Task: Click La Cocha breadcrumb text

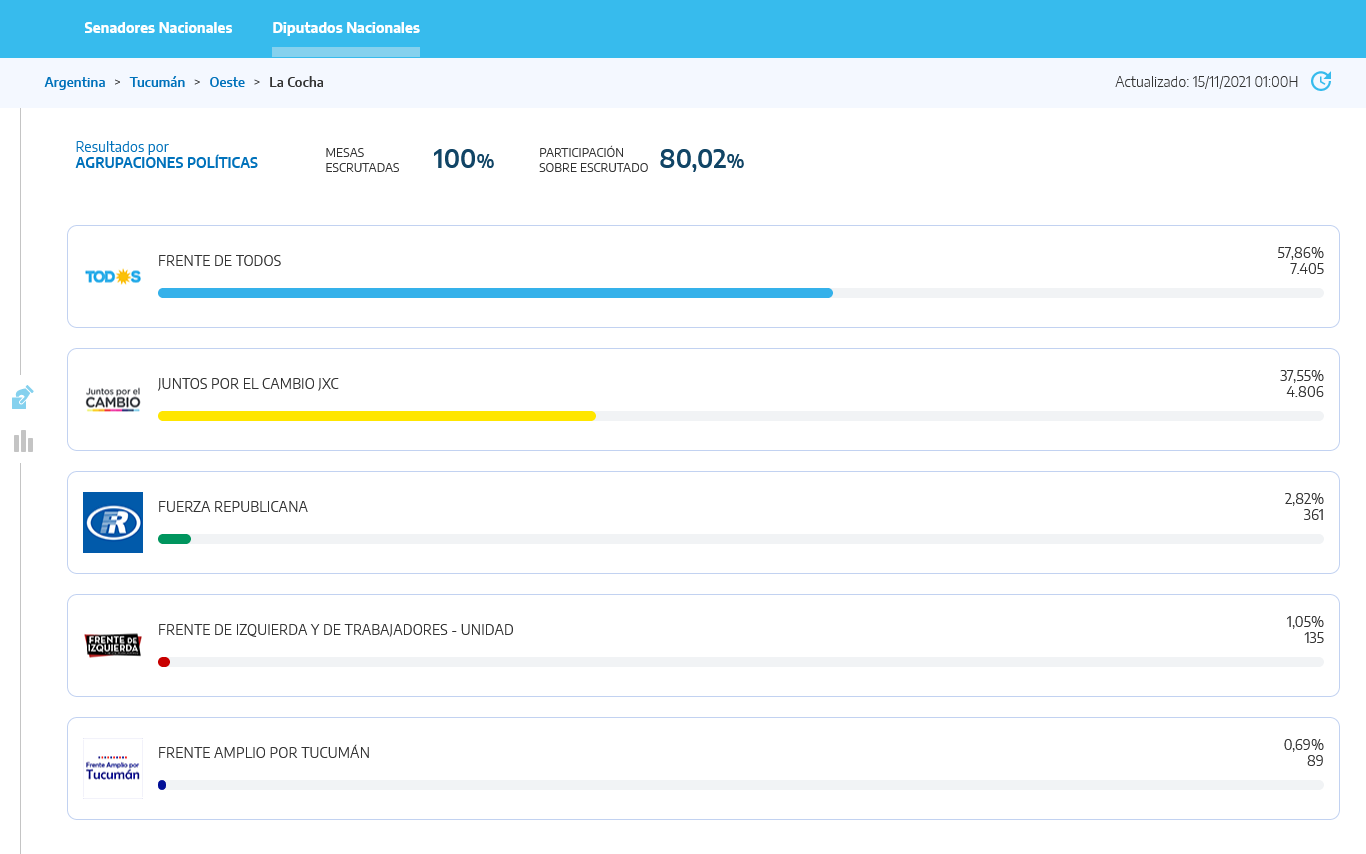Action: pos(296,82)
